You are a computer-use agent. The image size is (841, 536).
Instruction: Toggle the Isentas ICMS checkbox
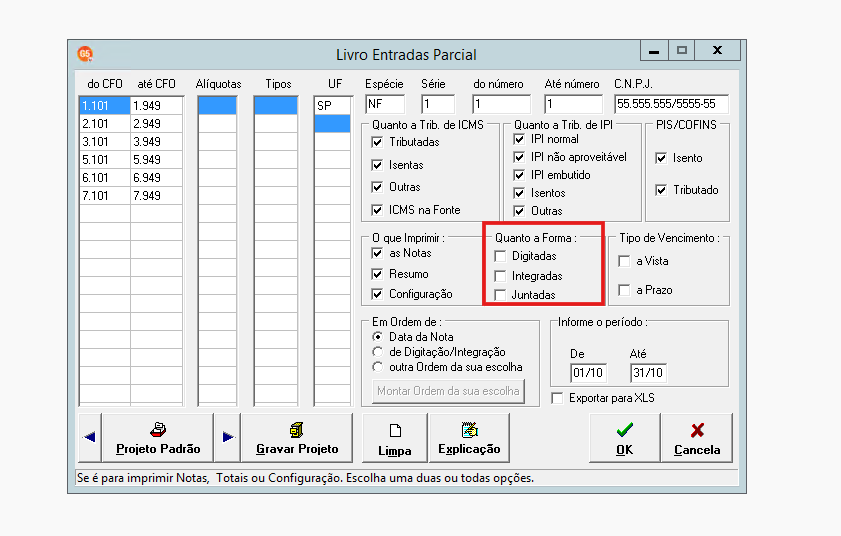pos(378,165)
